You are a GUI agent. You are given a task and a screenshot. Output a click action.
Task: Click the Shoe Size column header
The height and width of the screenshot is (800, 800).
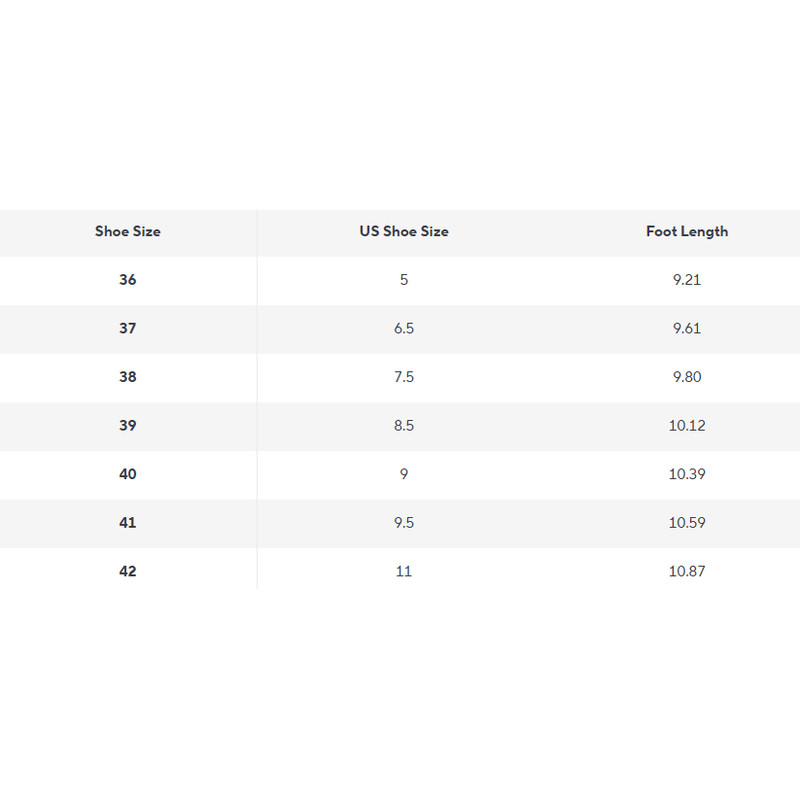[128, 231]
